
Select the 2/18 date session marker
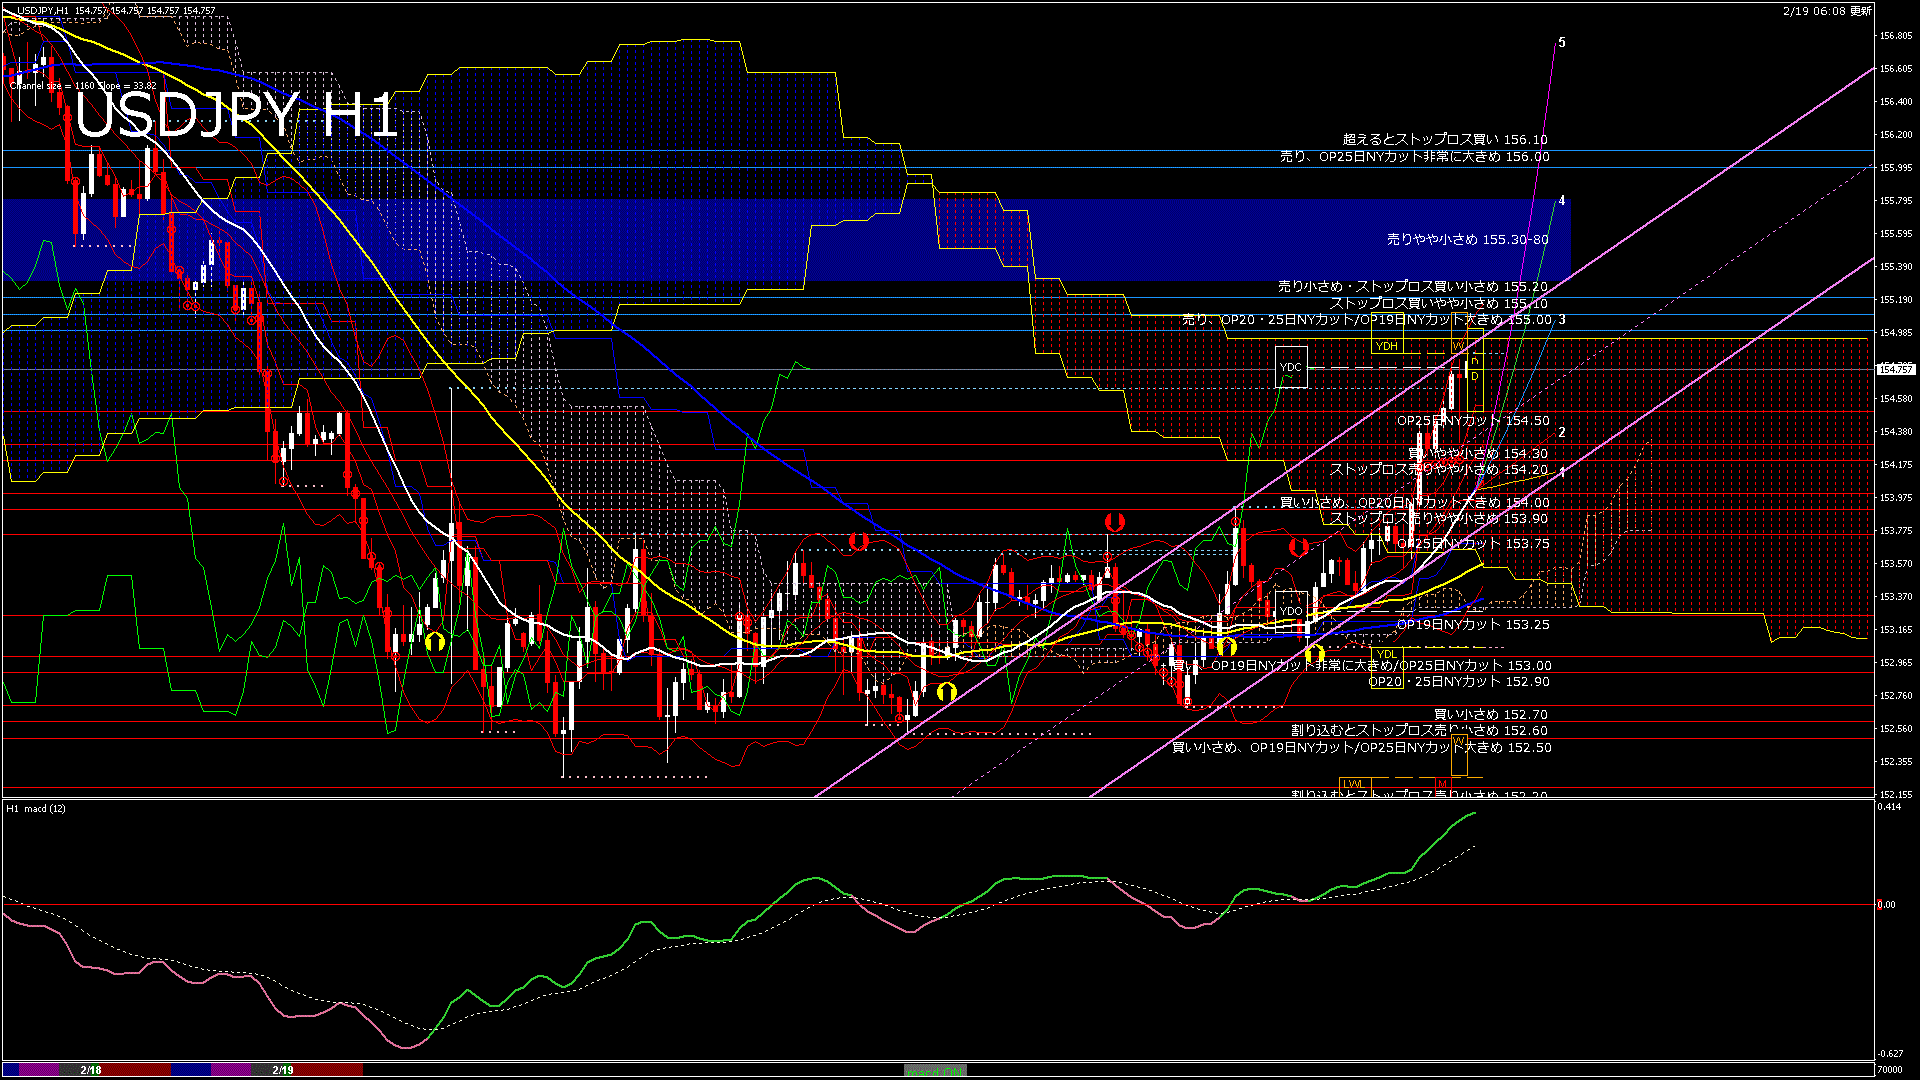91,1070
